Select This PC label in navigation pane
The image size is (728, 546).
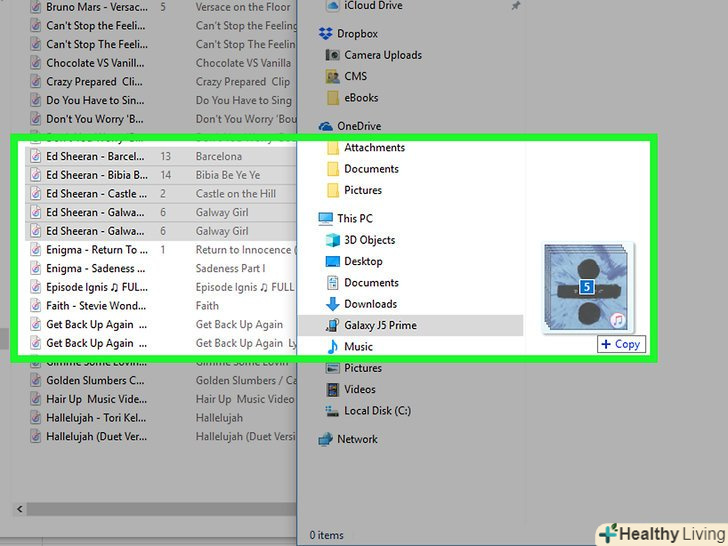(x=355, y=219)
